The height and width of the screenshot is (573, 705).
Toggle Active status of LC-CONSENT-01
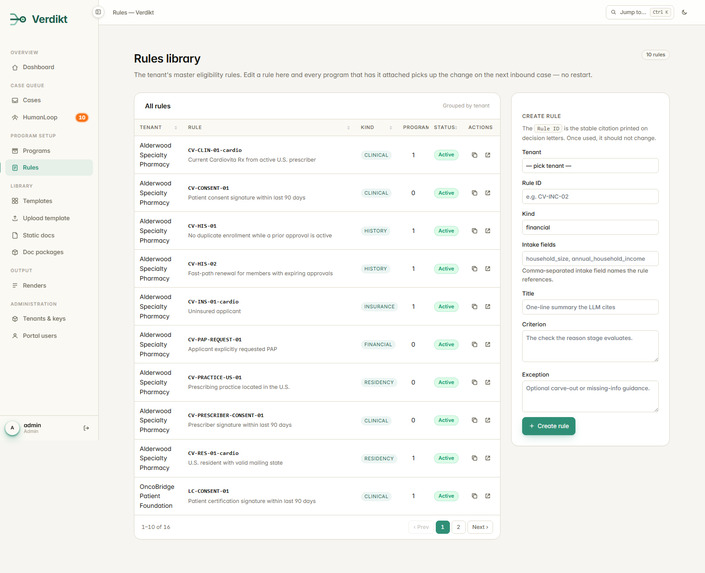pyautogui.click(x=446, y=496)
